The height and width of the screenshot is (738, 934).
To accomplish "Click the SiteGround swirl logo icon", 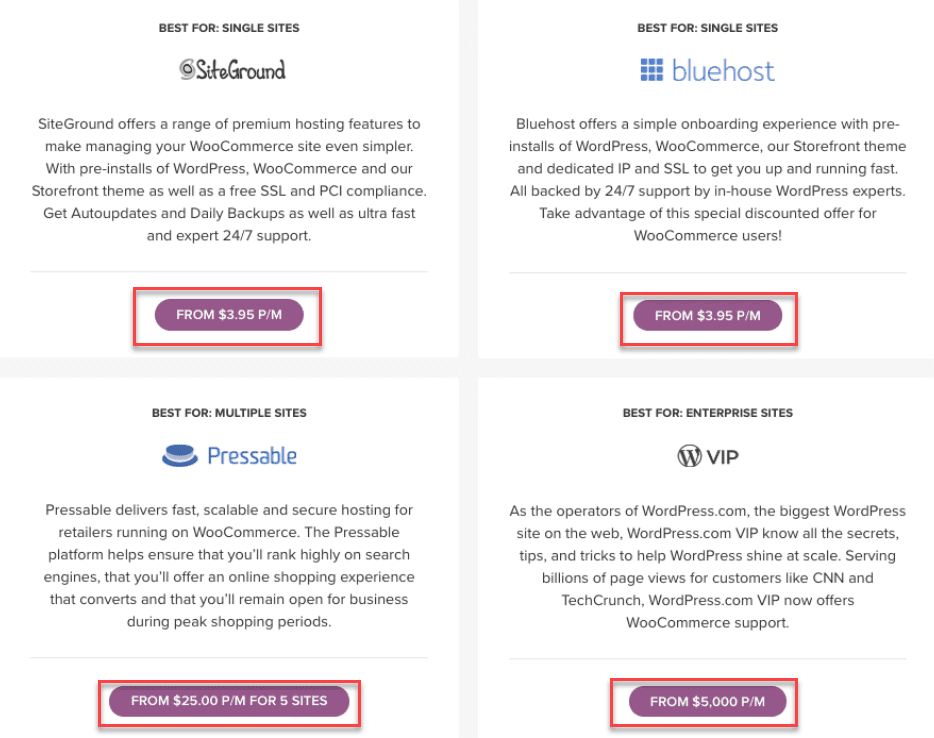I will click(187, 70).
